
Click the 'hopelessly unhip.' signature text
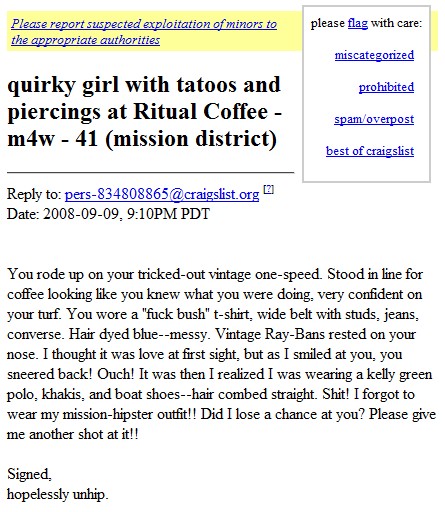[57, 494]
